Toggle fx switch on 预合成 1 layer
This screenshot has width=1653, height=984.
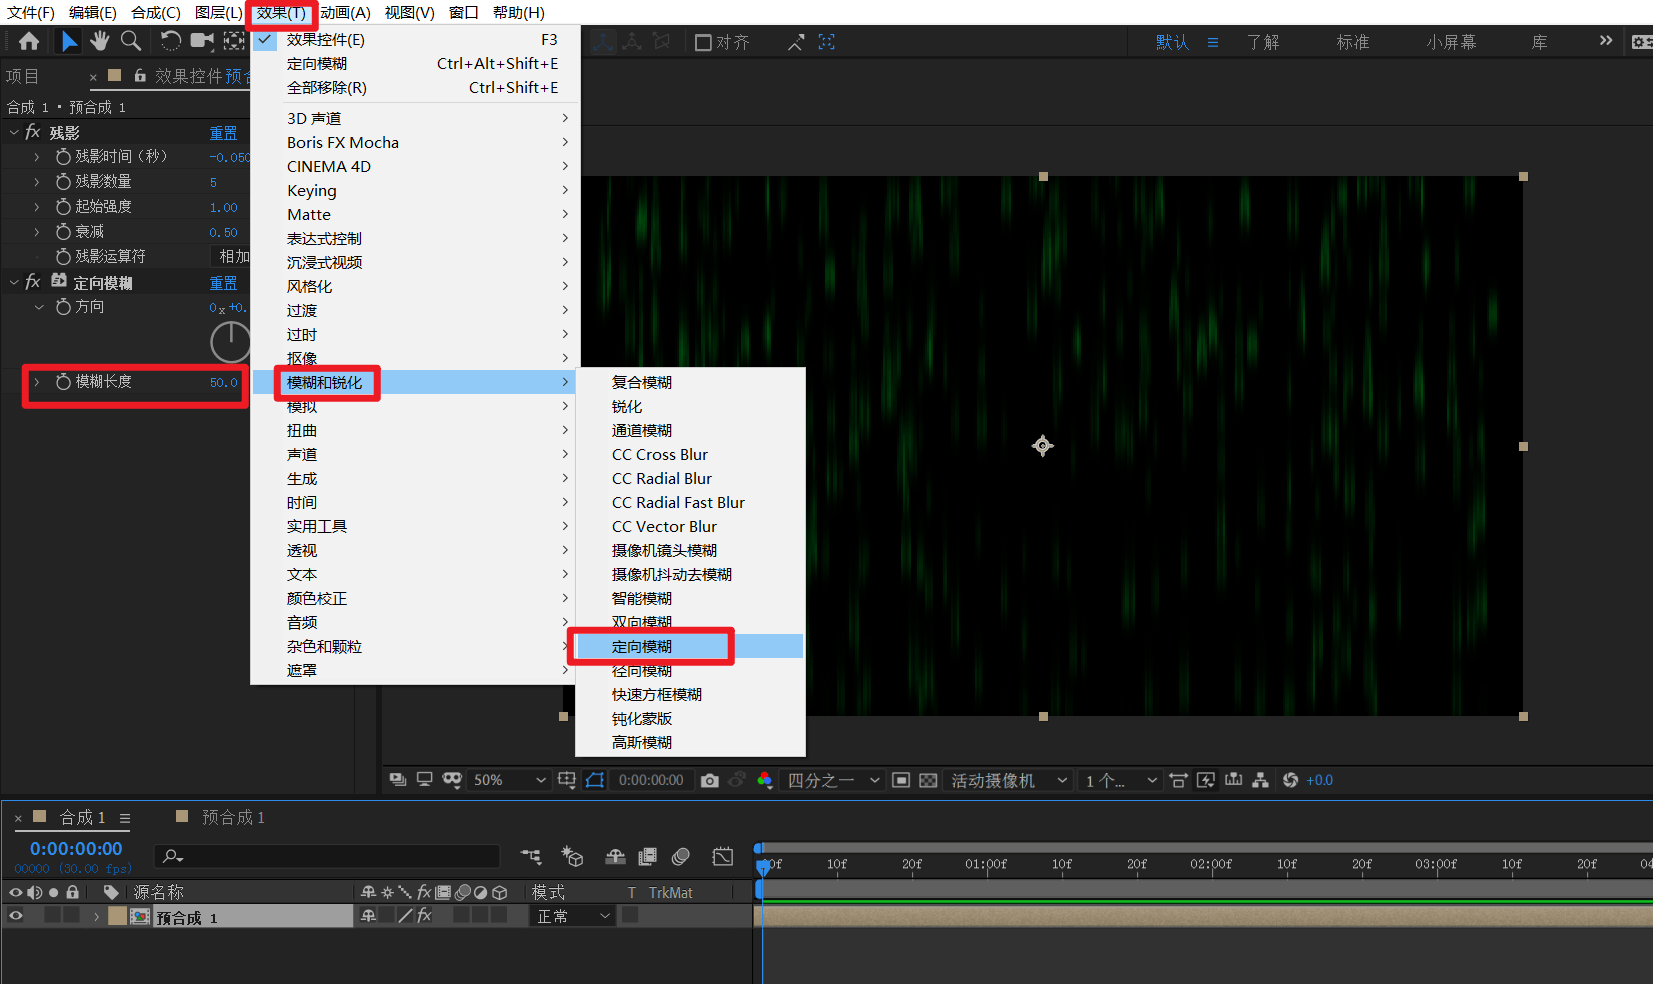click(424, 916)
